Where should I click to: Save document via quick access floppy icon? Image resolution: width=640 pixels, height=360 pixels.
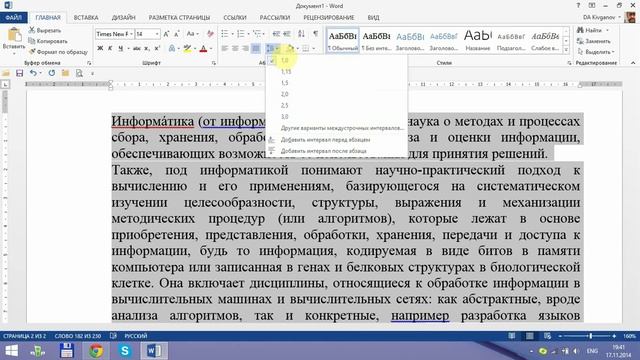(19, 73)
